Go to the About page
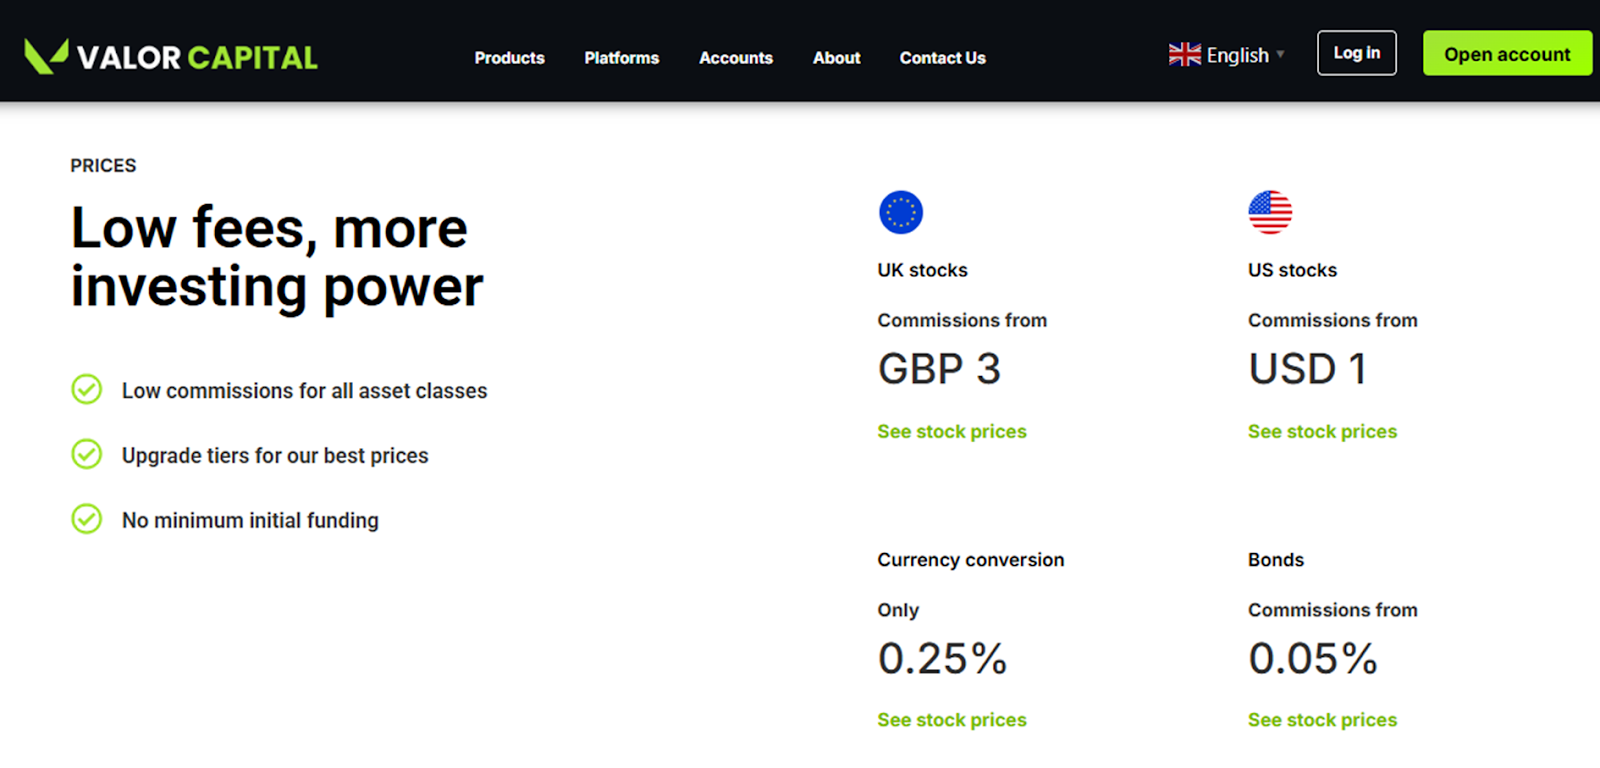This screenshot has height=768, width=1600. click(x=836, y=58)
